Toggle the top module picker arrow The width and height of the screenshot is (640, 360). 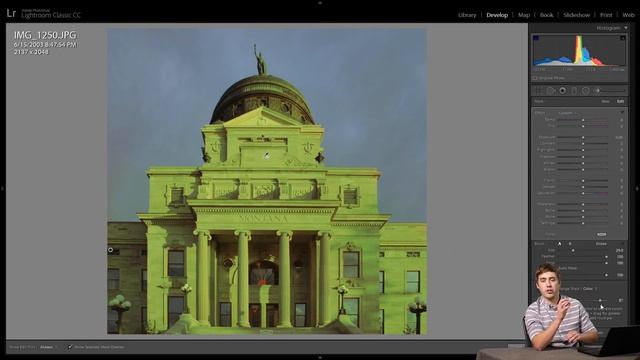(320, 2)
